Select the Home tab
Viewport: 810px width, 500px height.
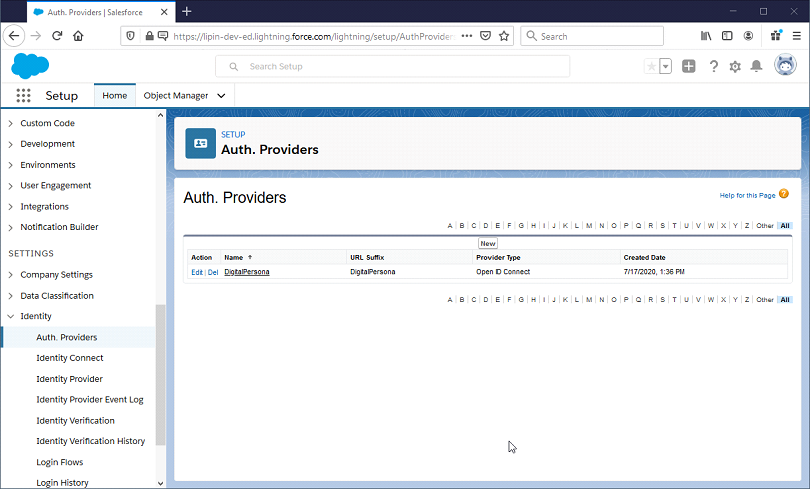pos(115,96)
